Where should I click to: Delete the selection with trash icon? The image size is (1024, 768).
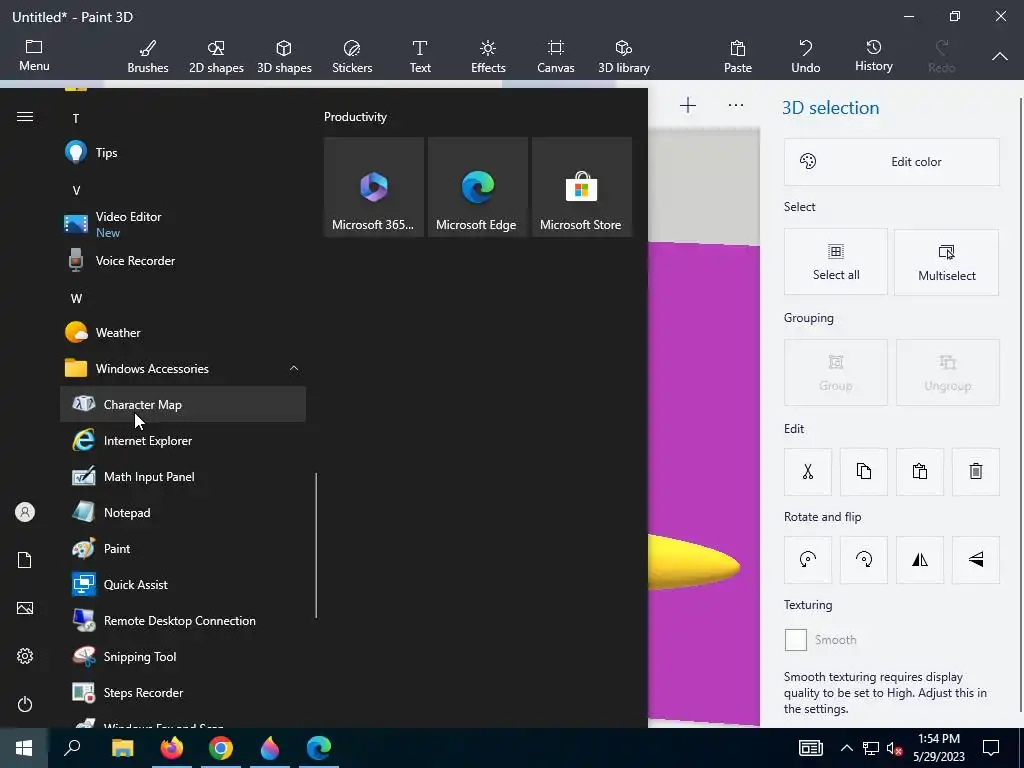[976, 472]
